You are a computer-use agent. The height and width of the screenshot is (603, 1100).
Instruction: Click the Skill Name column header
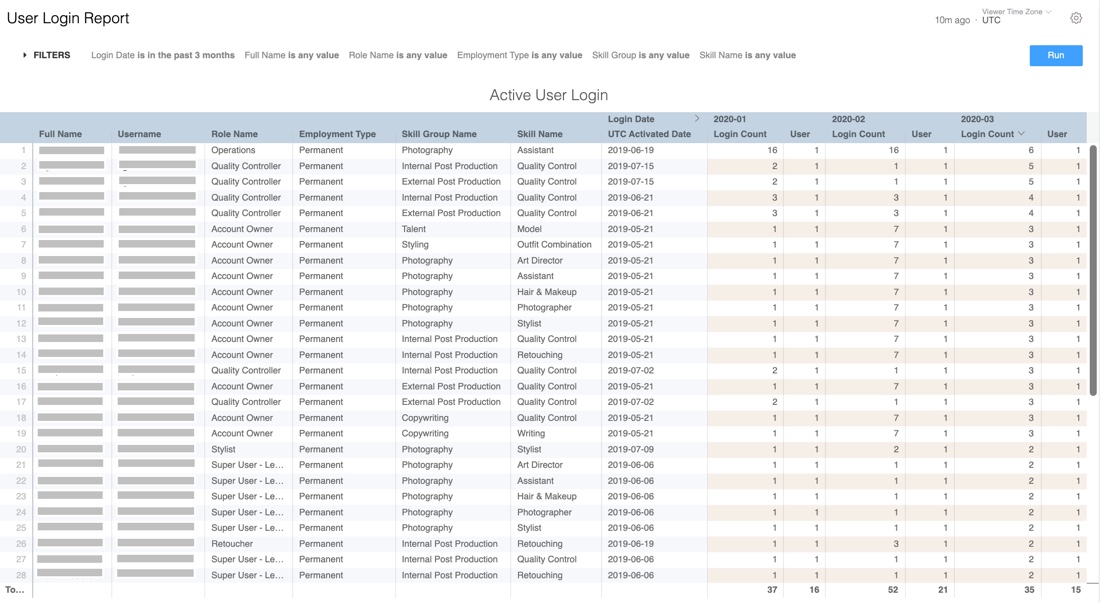(x=540, y=134)
